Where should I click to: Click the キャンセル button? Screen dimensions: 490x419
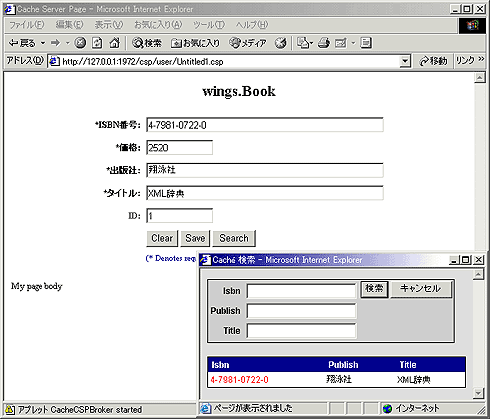tap(421, 289)
